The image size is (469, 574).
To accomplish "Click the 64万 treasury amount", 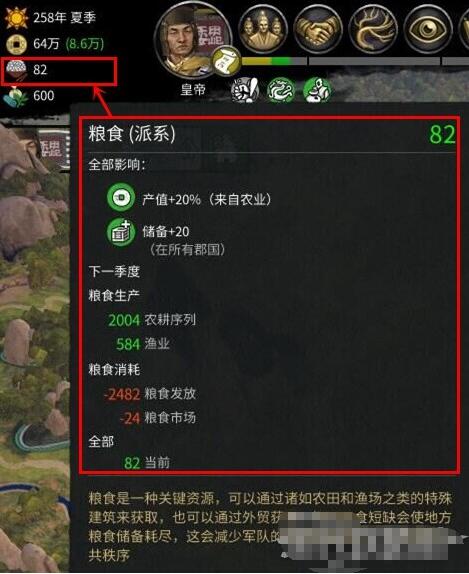I will click(46, 44).
